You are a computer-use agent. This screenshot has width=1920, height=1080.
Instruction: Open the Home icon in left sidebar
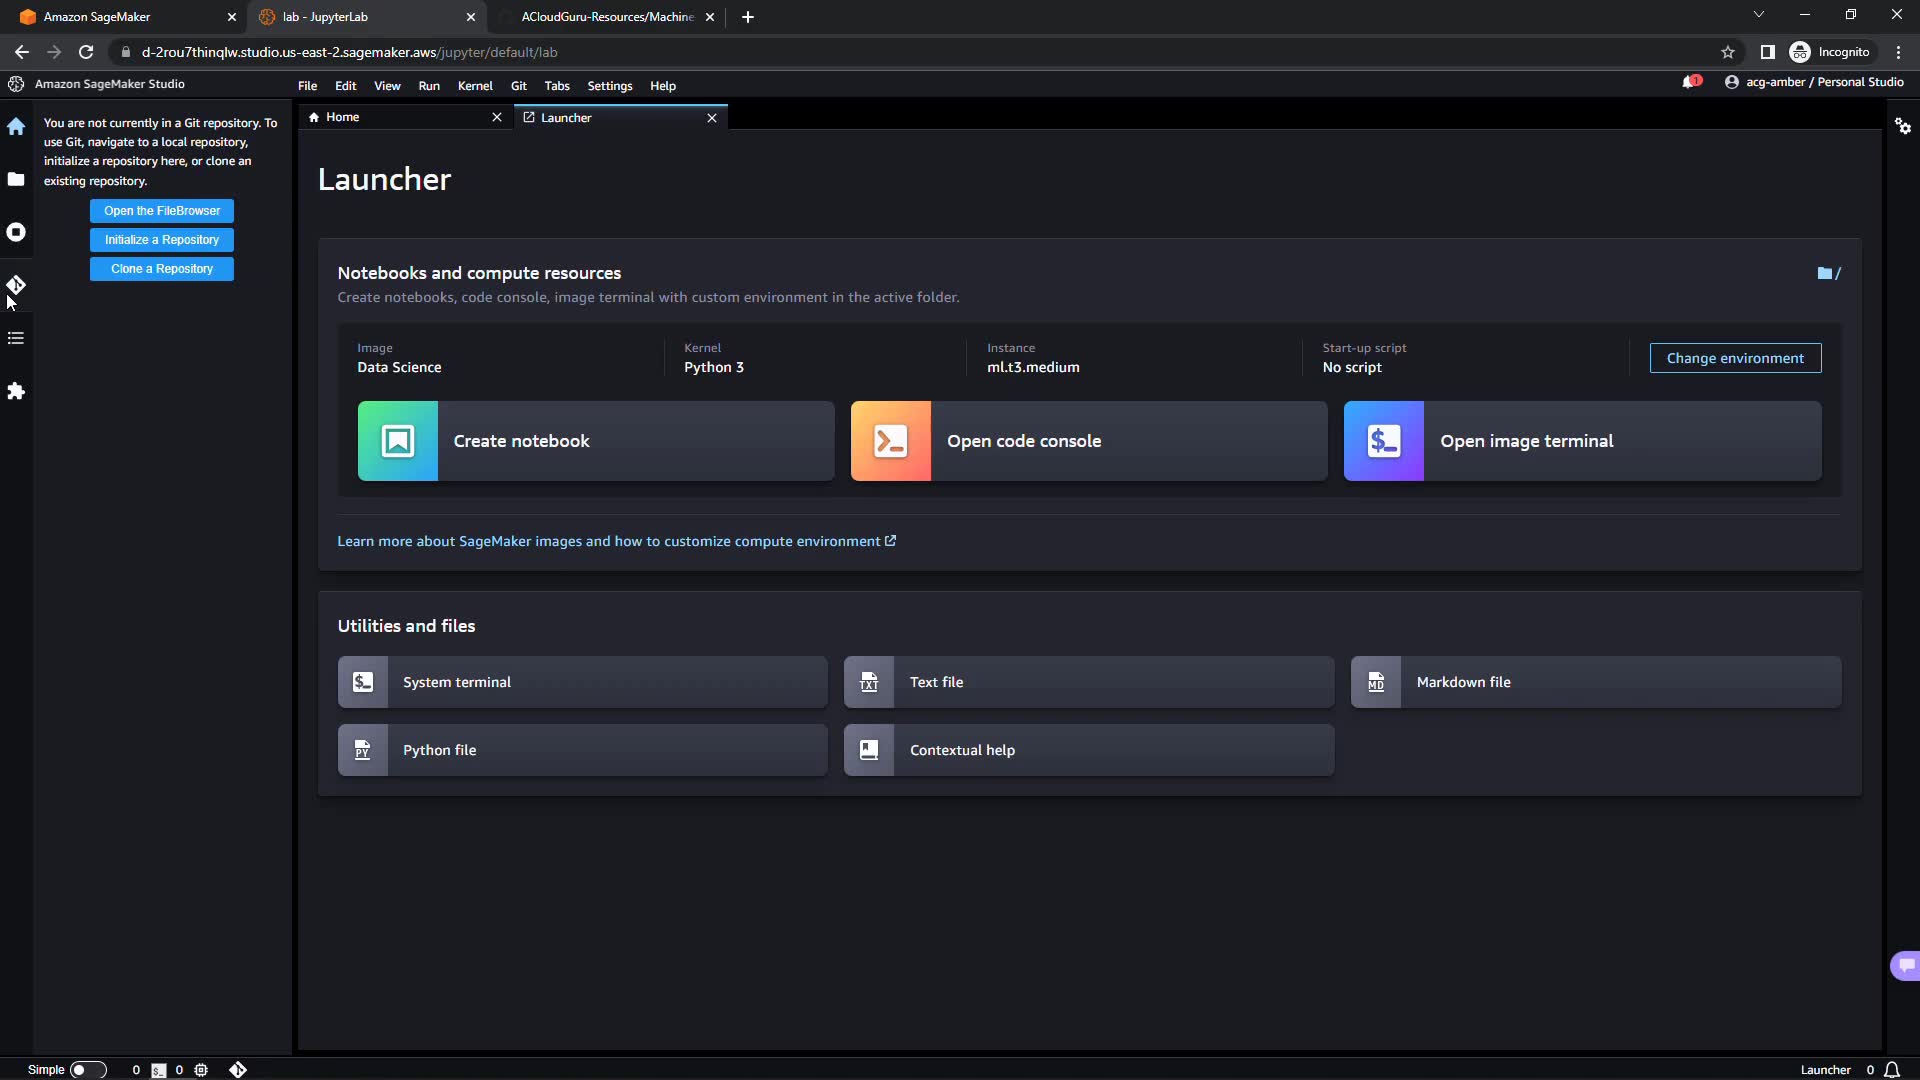(16, 127)
